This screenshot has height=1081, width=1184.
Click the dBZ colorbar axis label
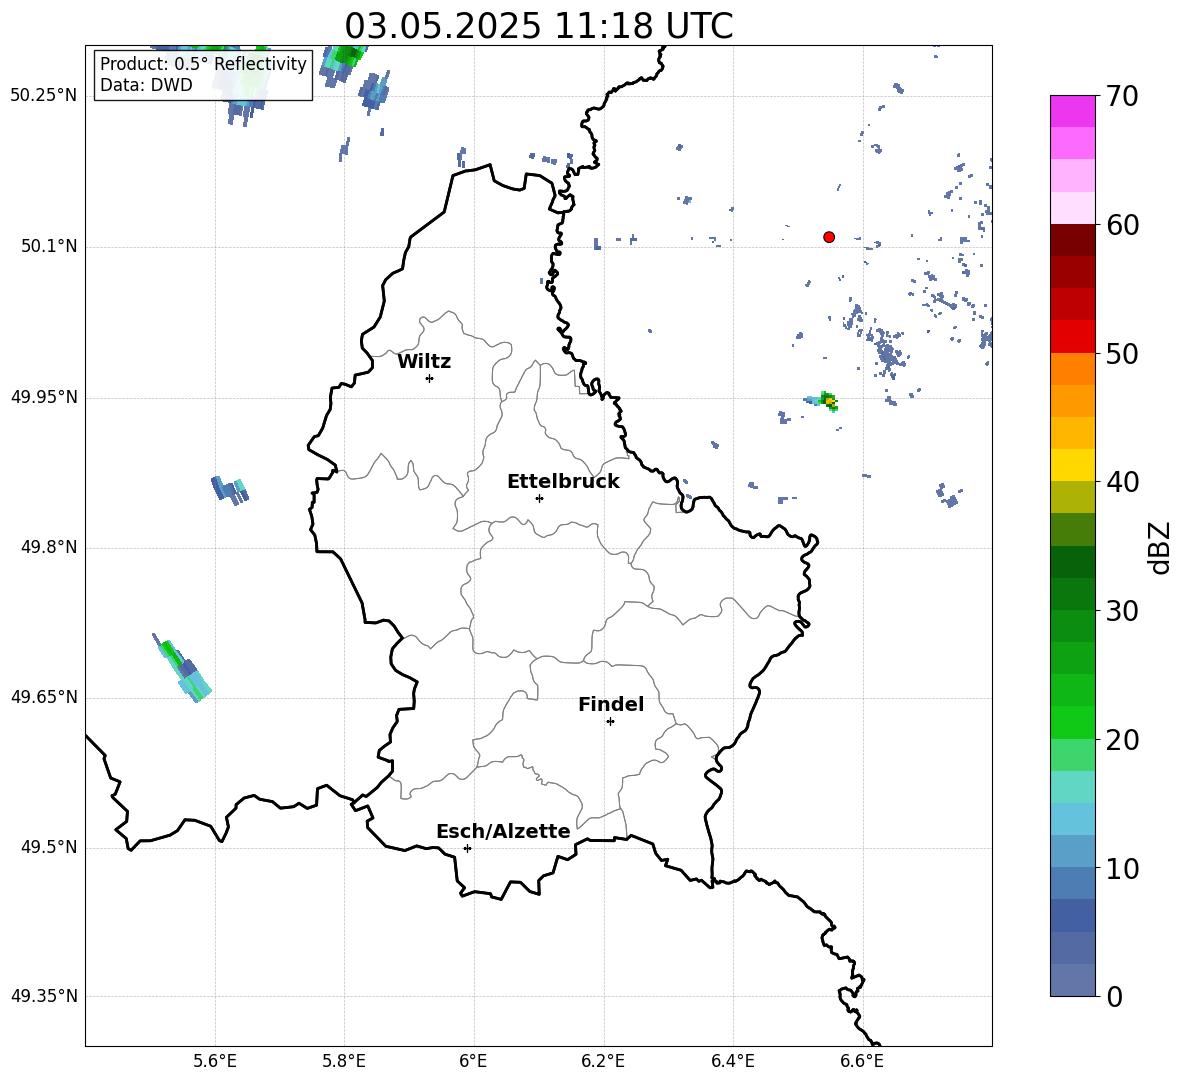(x=1160, y=547)
